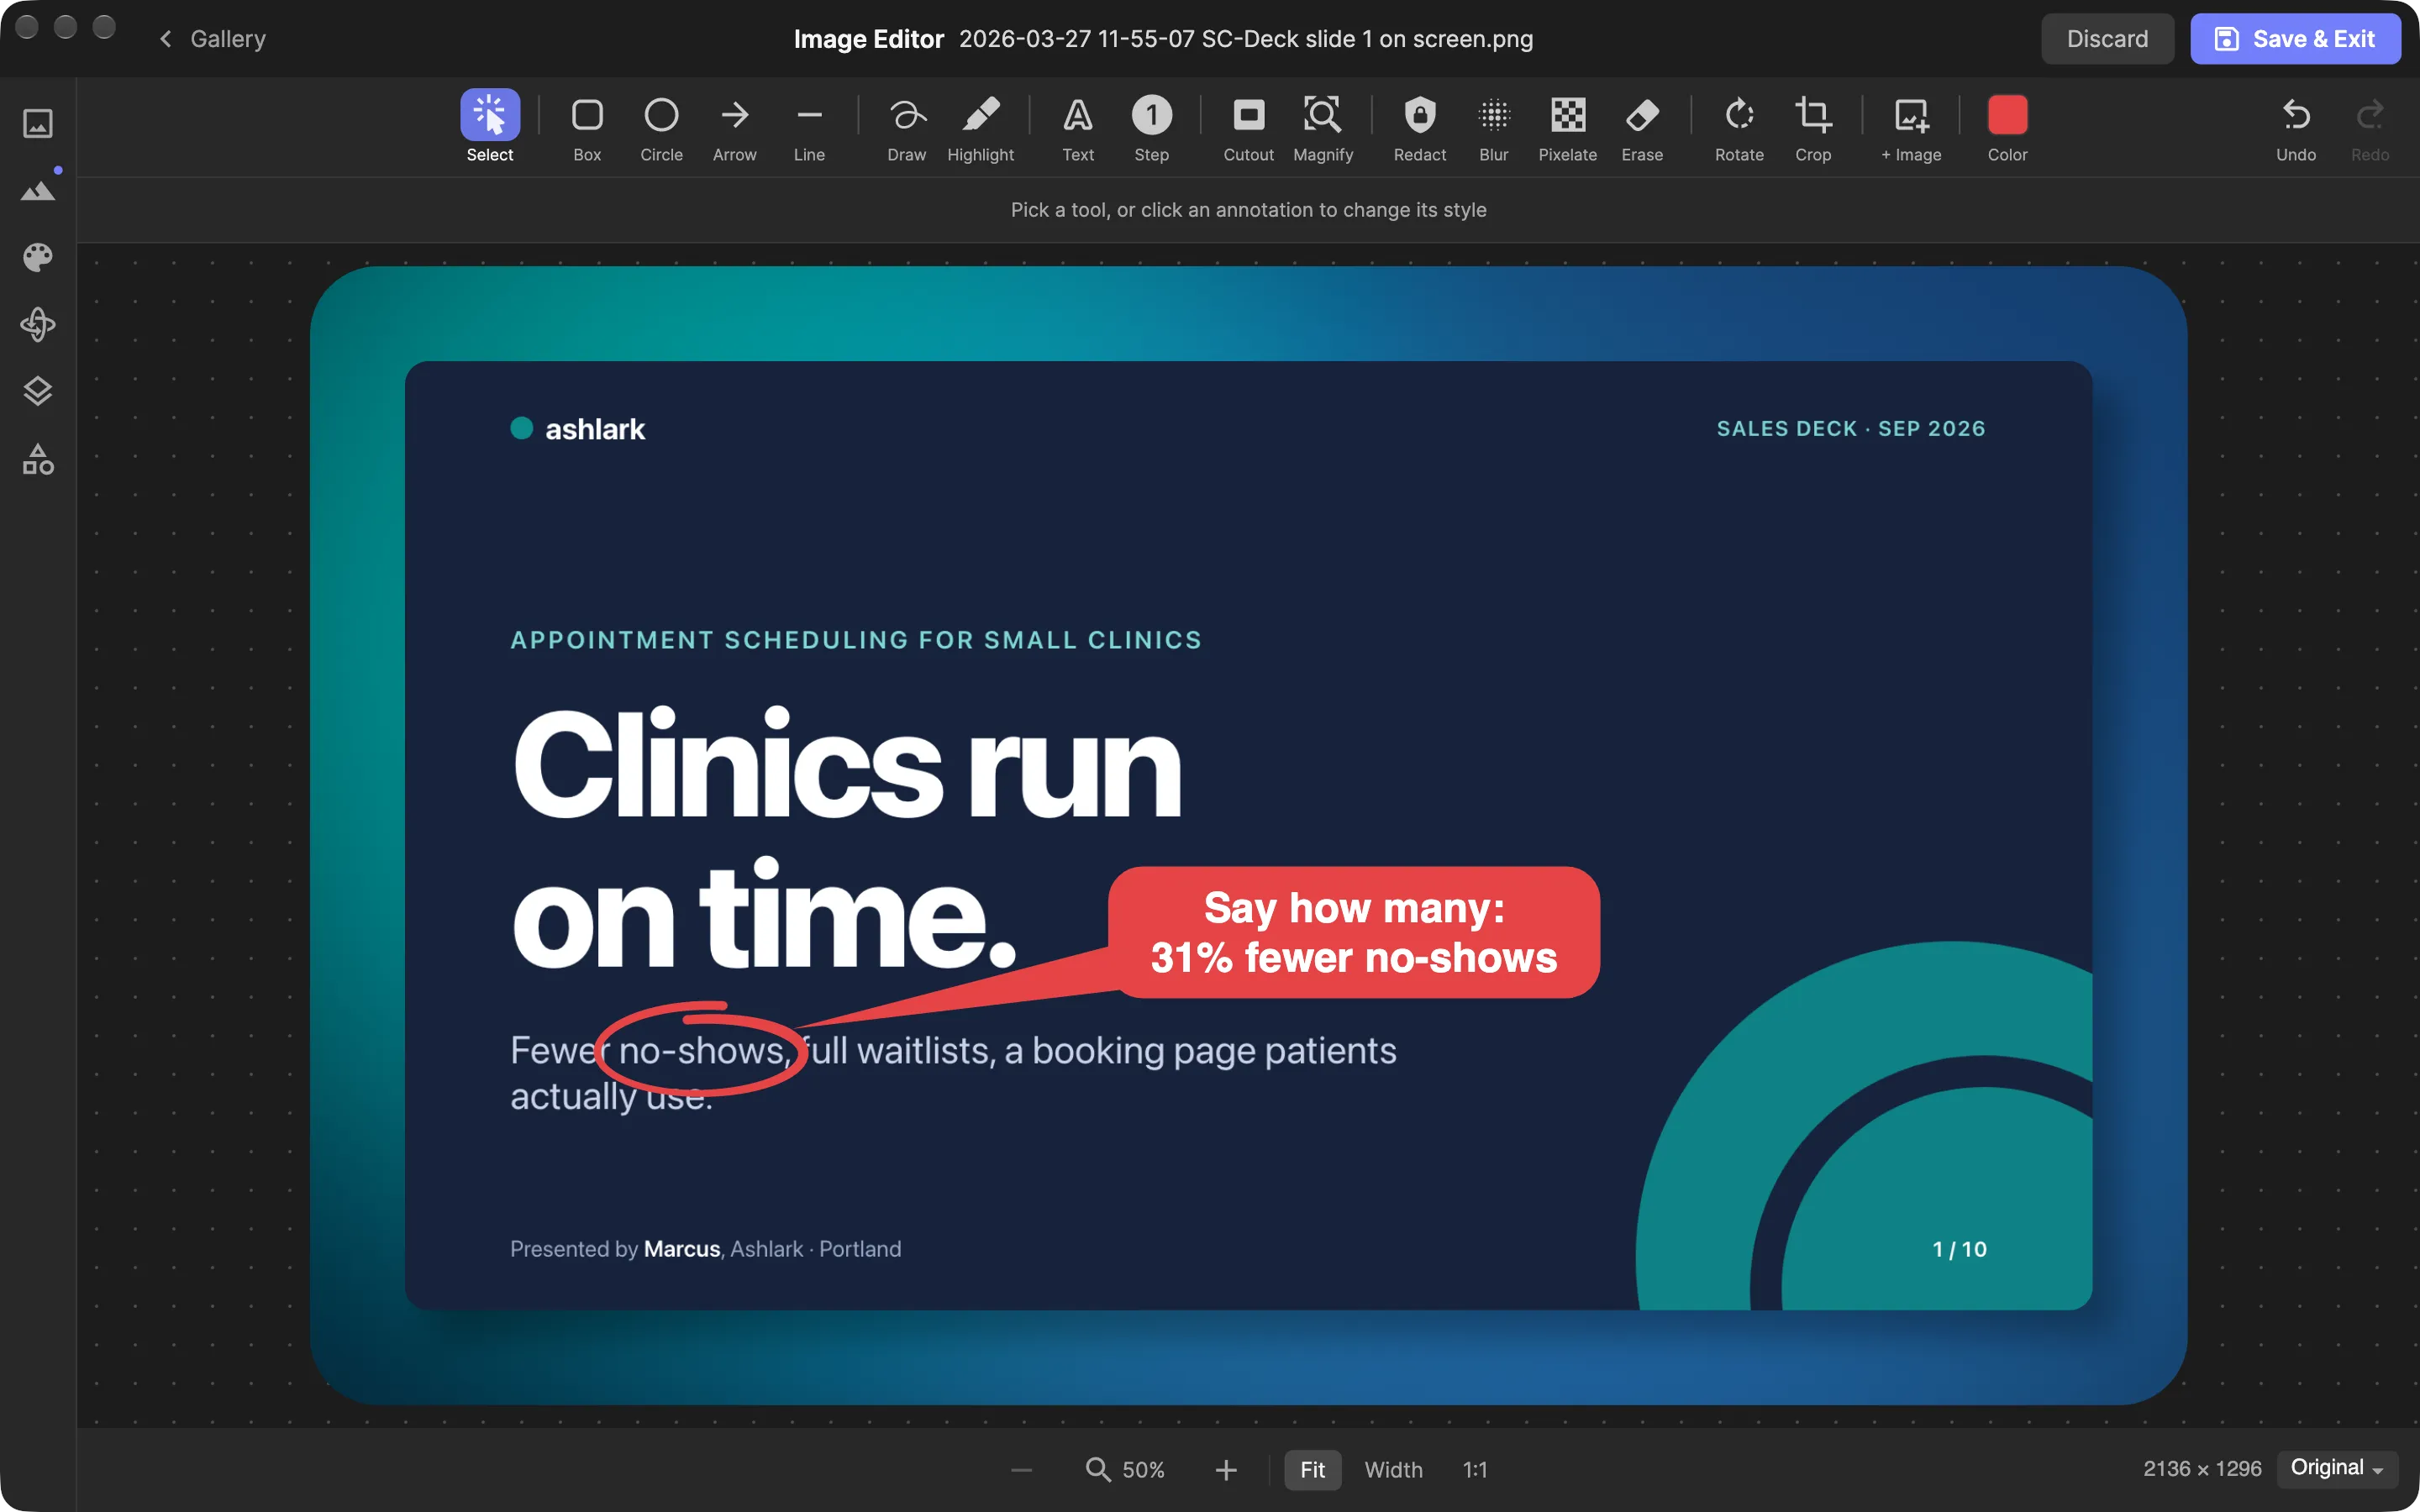Select the Text tool

tap(1078, 128)
